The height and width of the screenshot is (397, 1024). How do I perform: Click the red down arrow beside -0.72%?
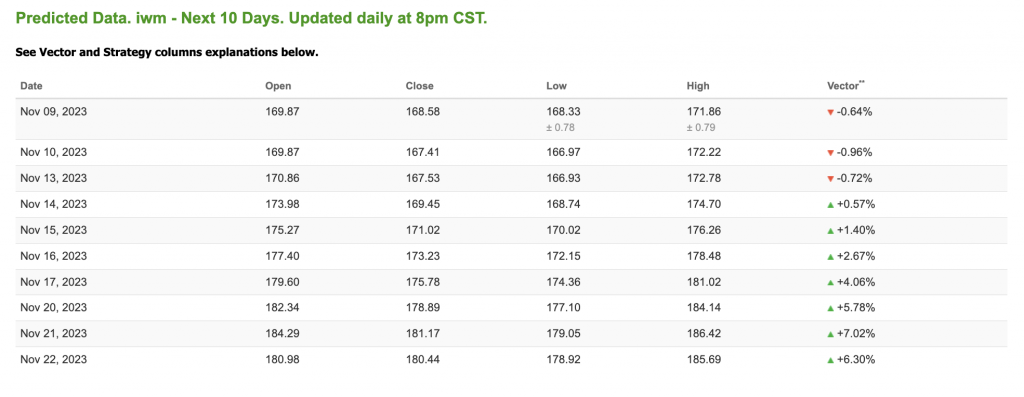pos(830,179)
